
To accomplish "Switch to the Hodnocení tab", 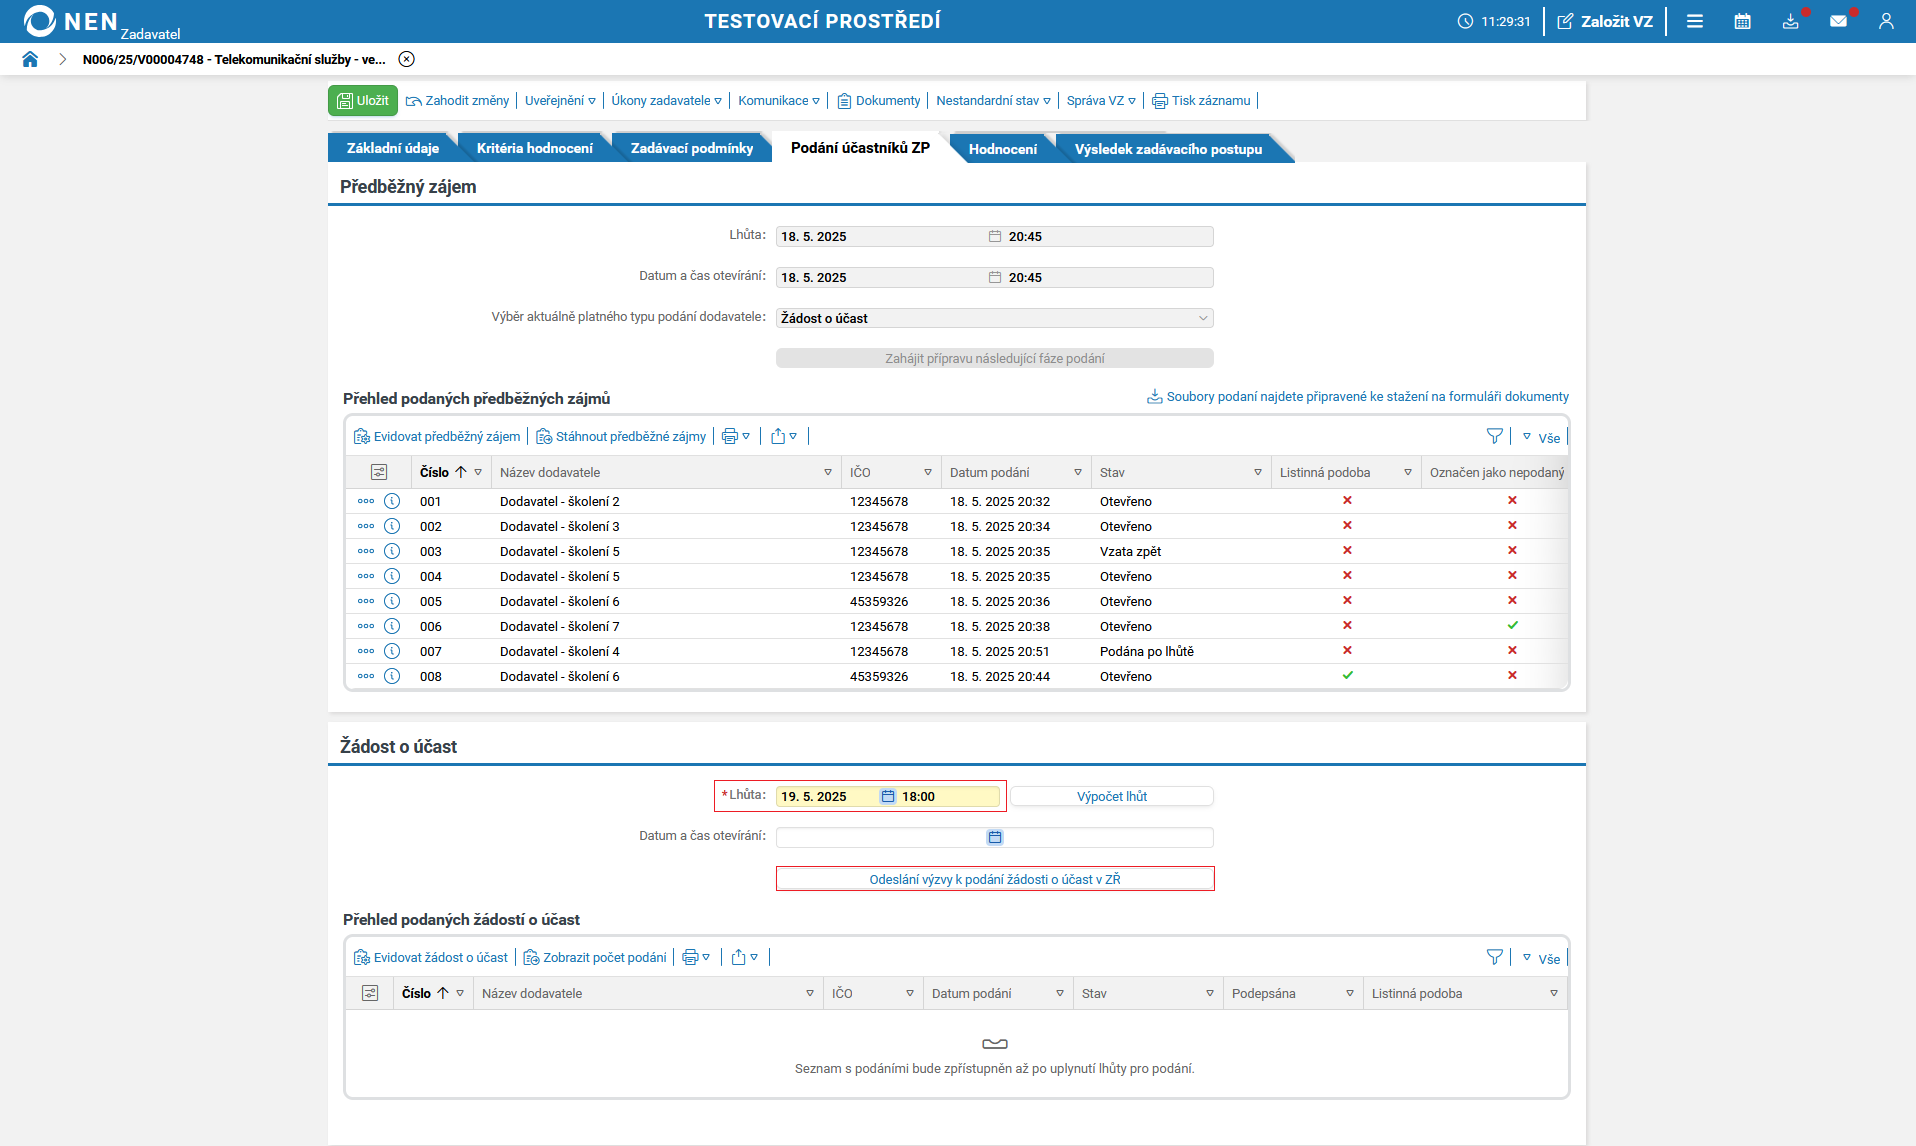I will 1002,149.
